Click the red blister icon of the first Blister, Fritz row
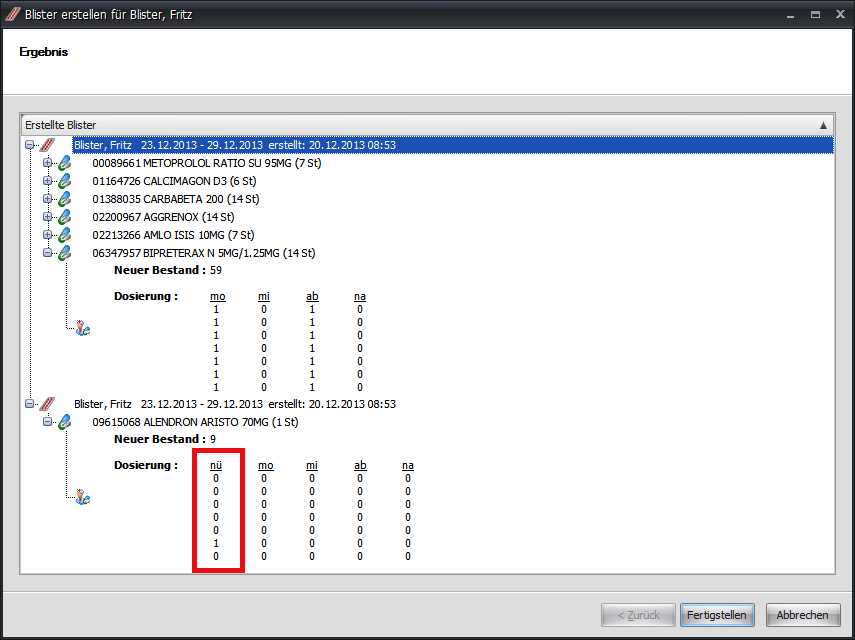 click(x=47, y=145)
